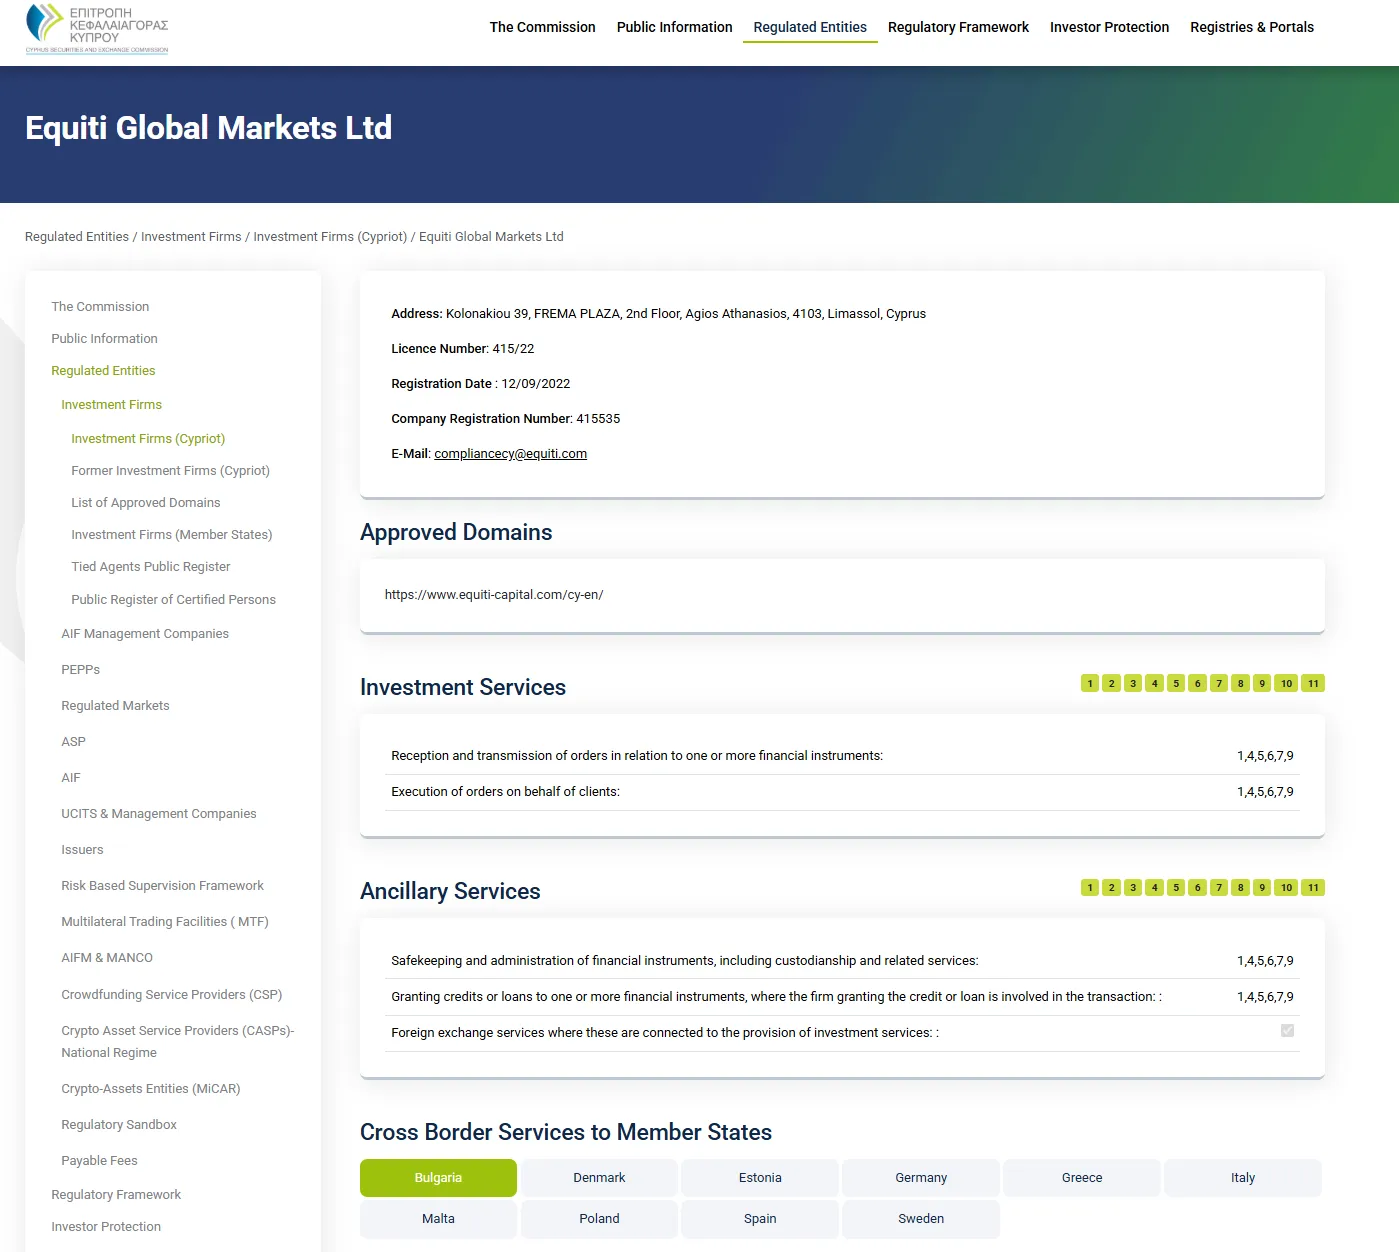The image size is (1399, 1252).
Task: Open the compliancecy@equiti.com email link
Action: pyautogui.click(x=510, y=453)
